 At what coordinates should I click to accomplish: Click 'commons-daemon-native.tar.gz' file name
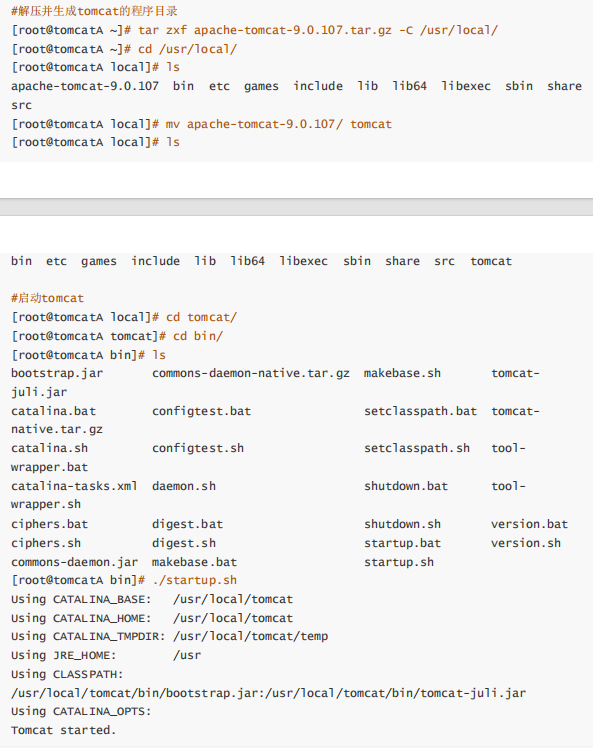click(251, 374)
